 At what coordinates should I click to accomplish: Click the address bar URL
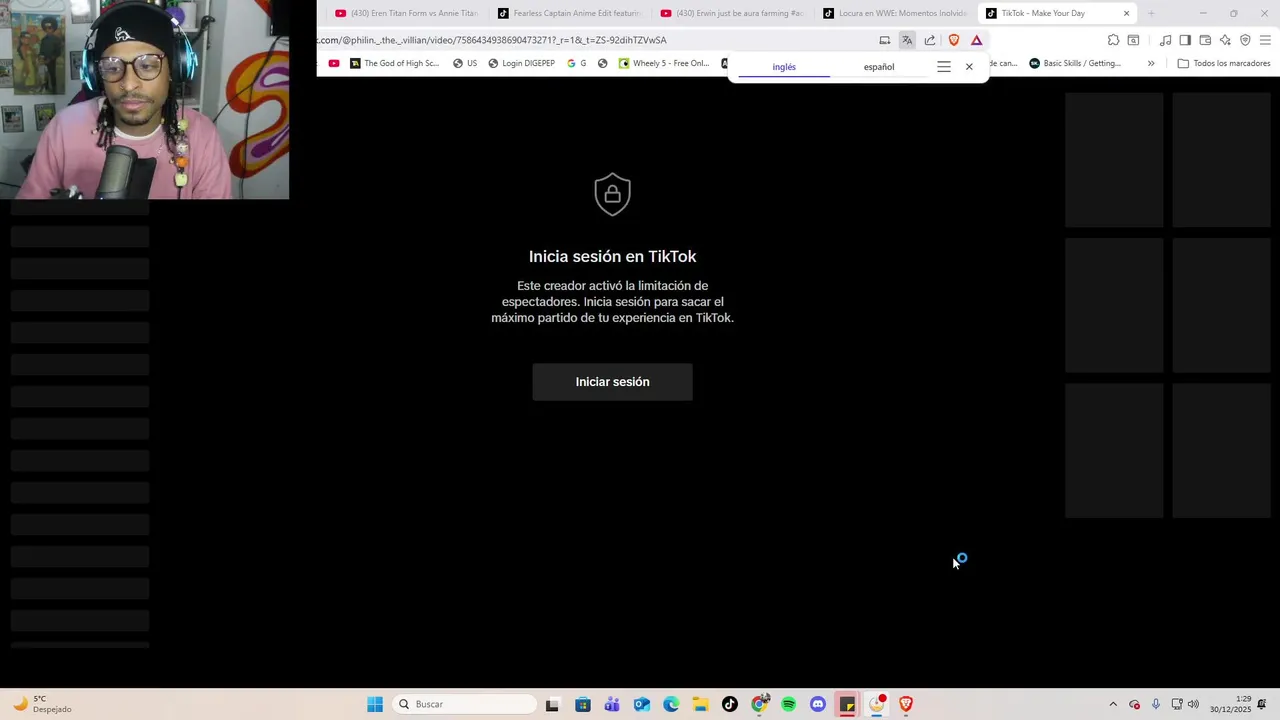coord(491,40)
